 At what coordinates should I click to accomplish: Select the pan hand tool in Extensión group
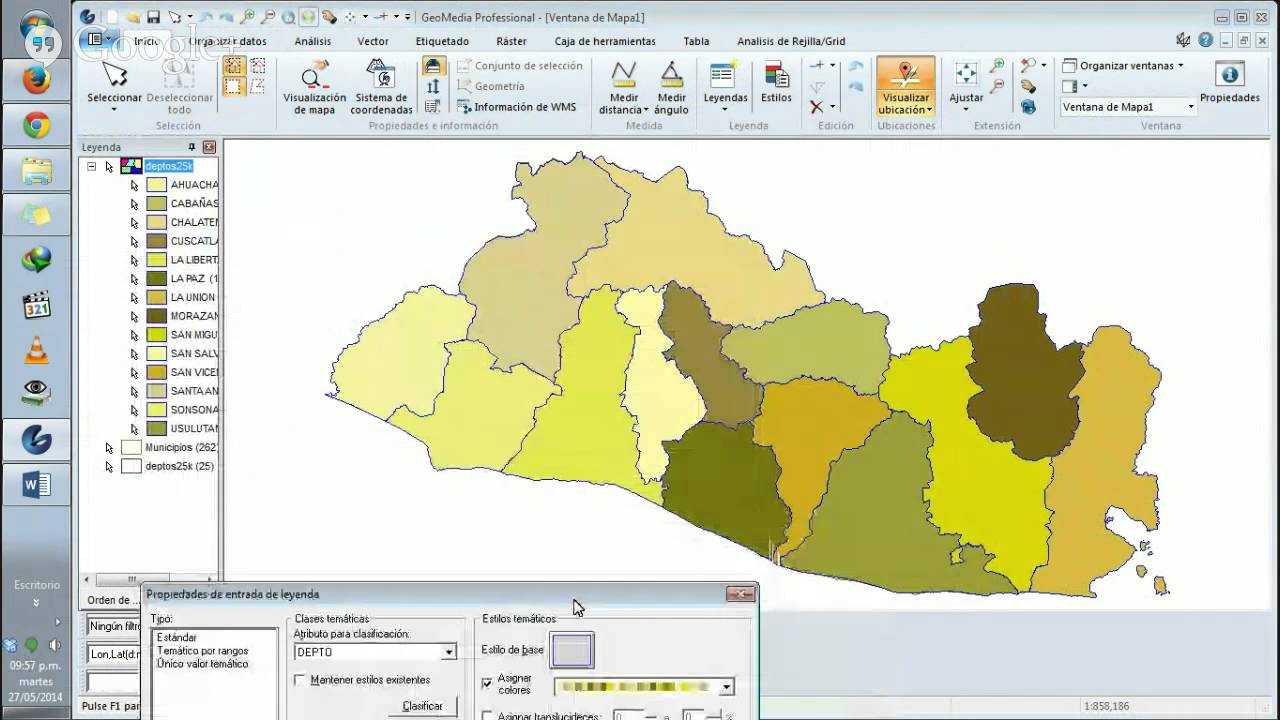(x=1028, y=86)
